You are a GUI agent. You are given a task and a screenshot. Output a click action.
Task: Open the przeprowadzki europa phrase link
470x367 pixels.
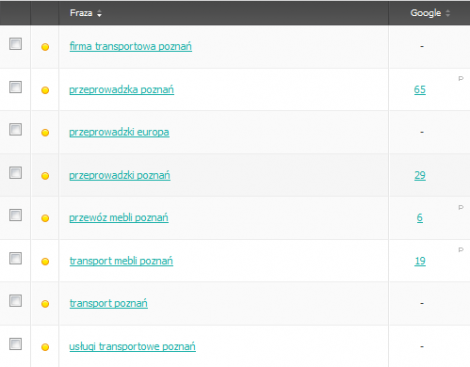(x=119, y=132)
